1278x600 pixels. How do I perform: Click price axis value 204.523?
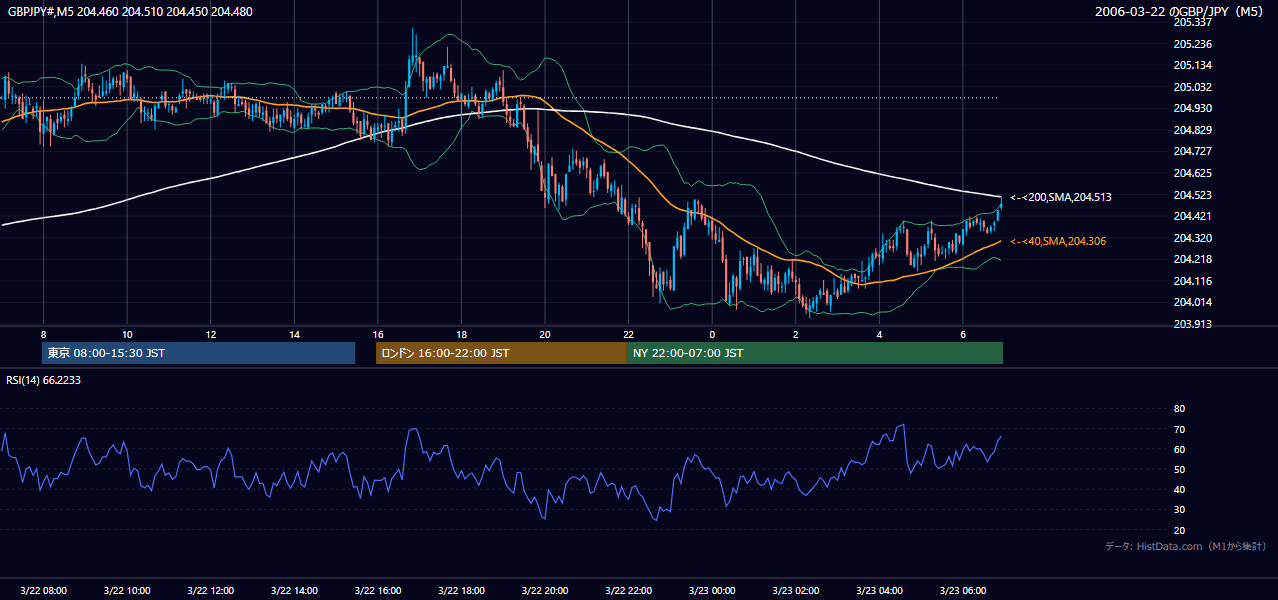pos(1192,195)
